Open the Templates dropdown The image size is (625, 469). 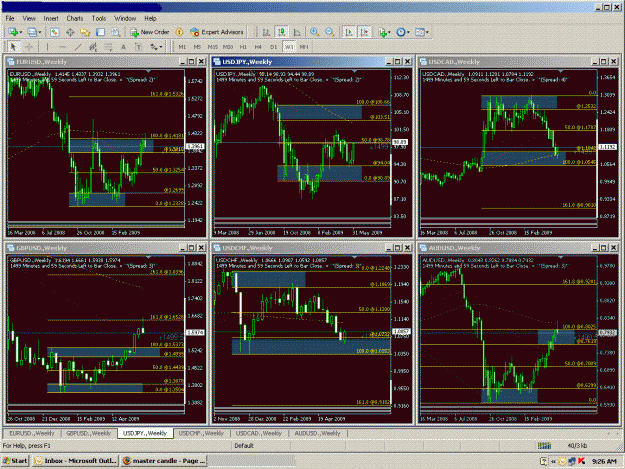(422, 32)
